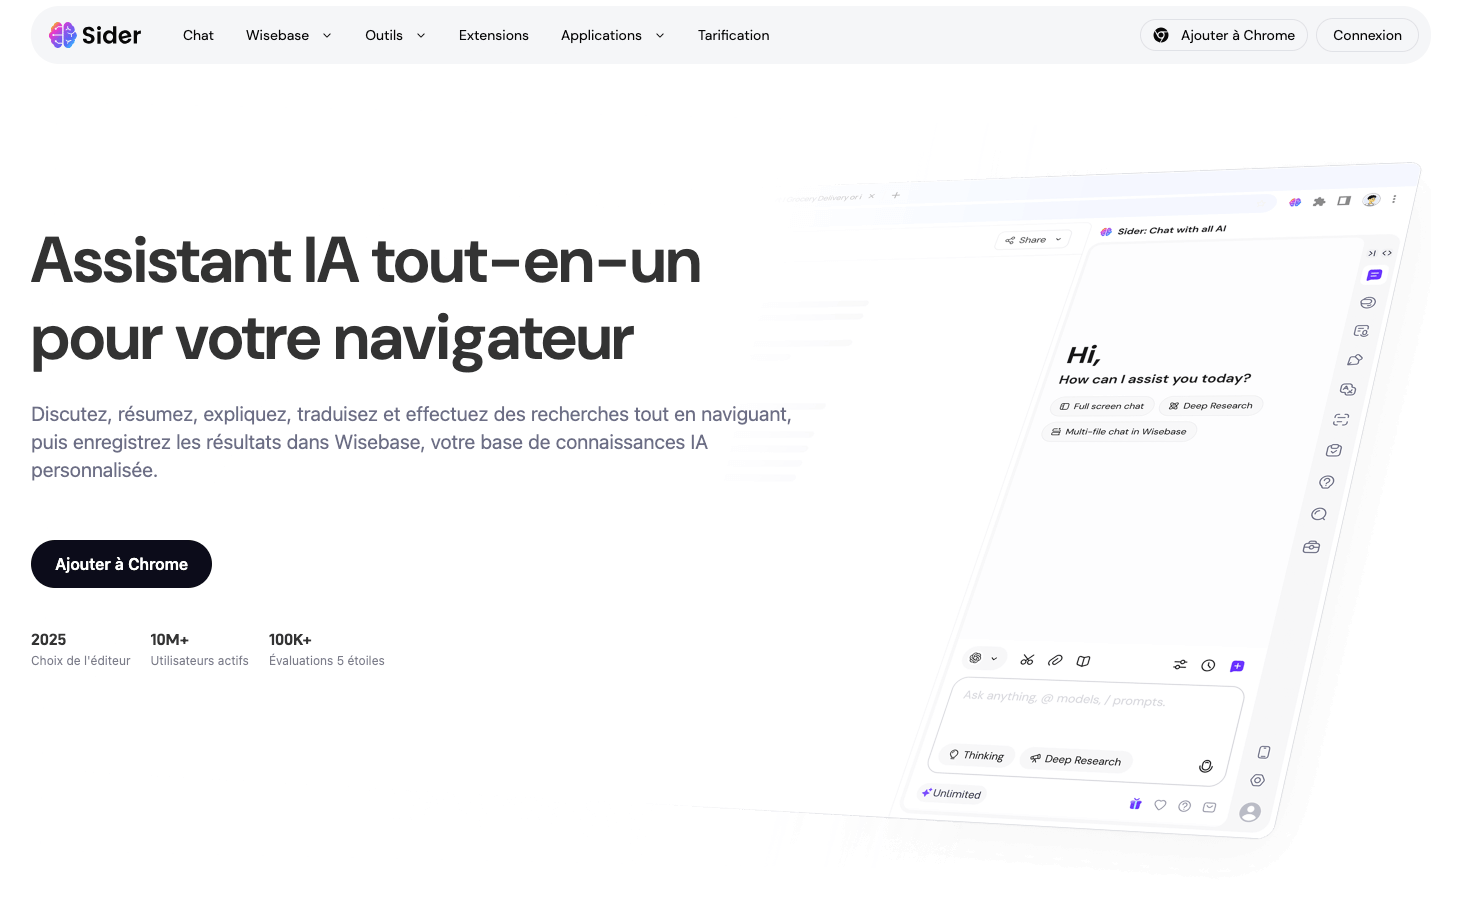Expand the Applications dropdown
The height and width of the screenshot is (902, 1459).
coord(612,35)
